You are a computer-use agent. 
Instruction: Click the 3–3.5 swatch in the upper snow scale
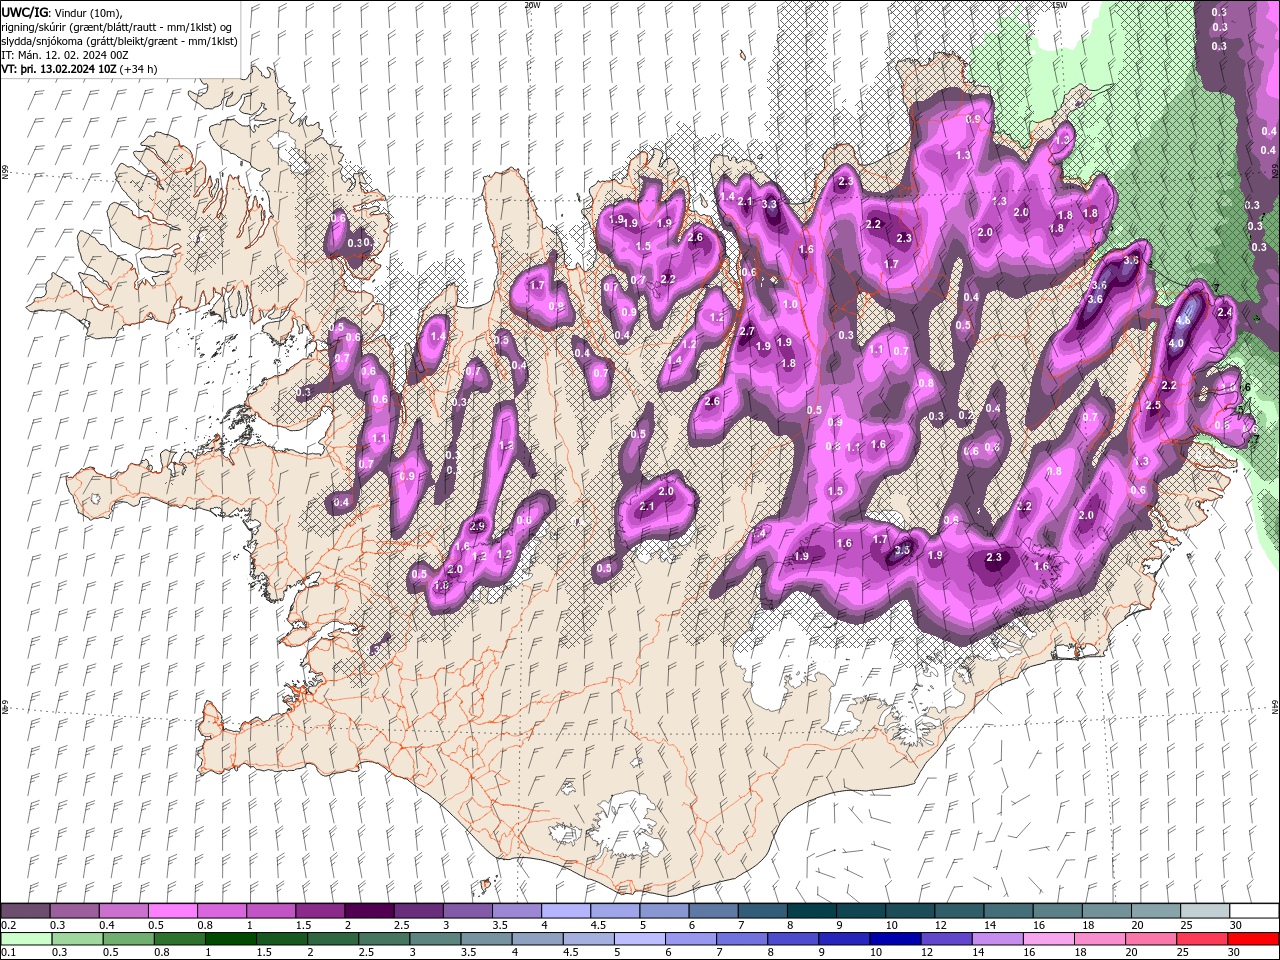click(467, 911)
